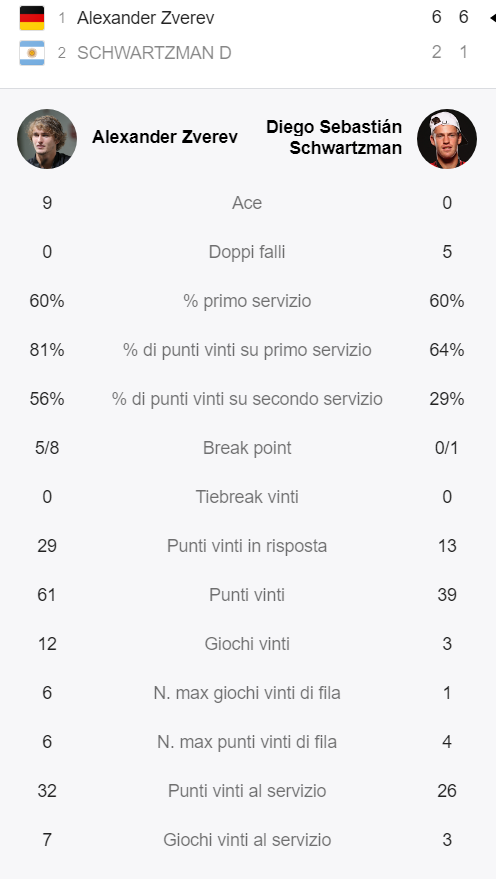Click Schwartzman's 39 punti vinti value

point(447,595)
